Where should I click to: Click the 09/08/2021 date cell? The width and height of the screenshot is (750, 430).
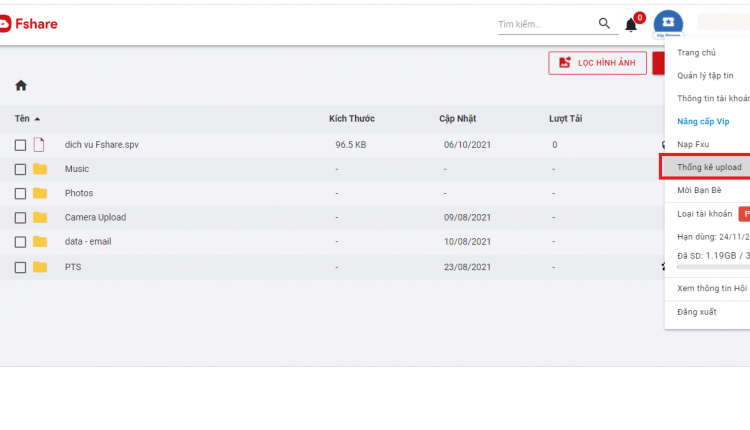[x=467, y=217]
